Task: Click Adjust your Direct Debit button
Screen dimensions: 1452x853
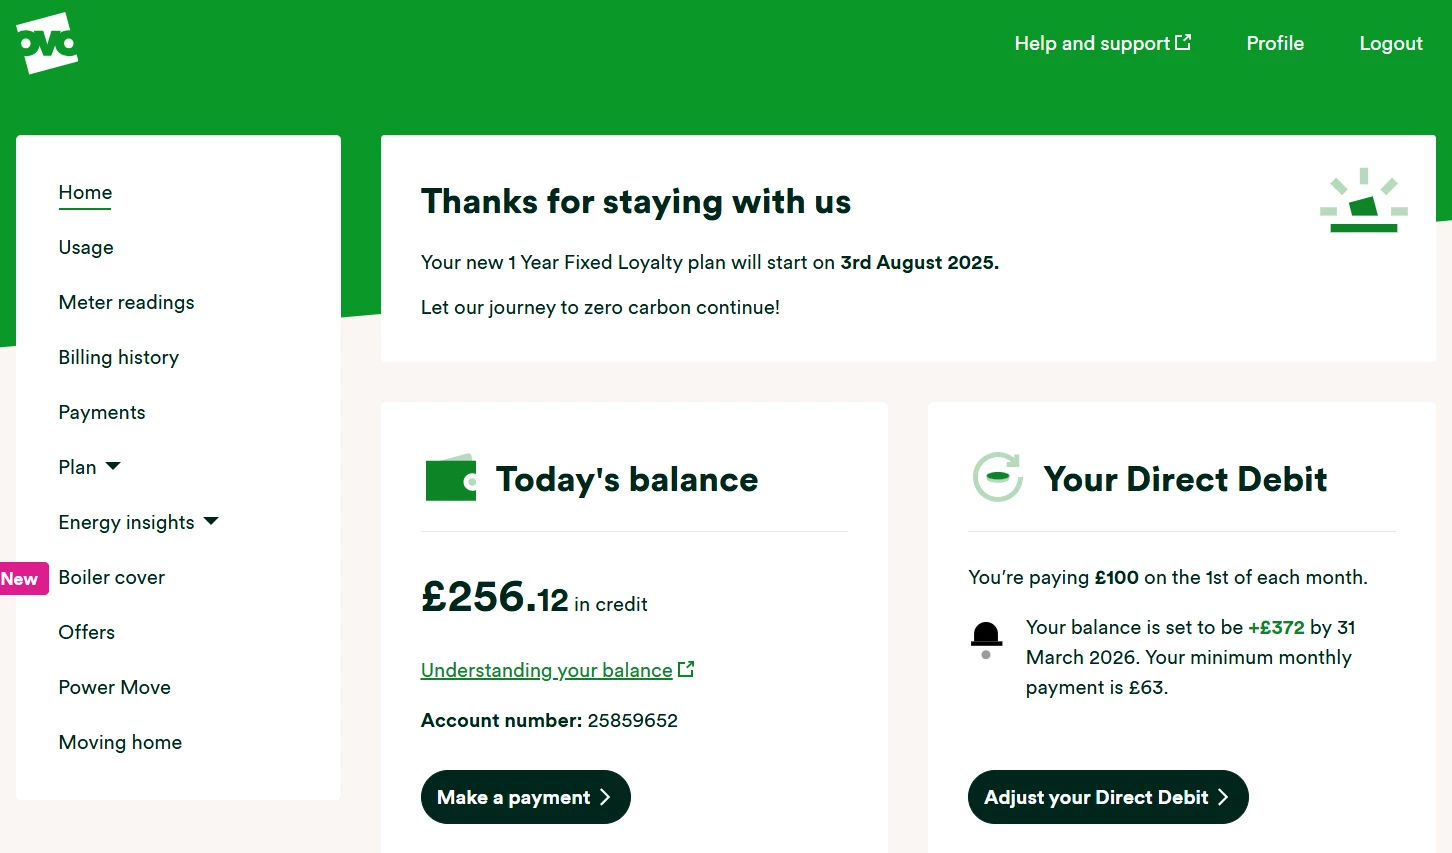Action: 1107,797
